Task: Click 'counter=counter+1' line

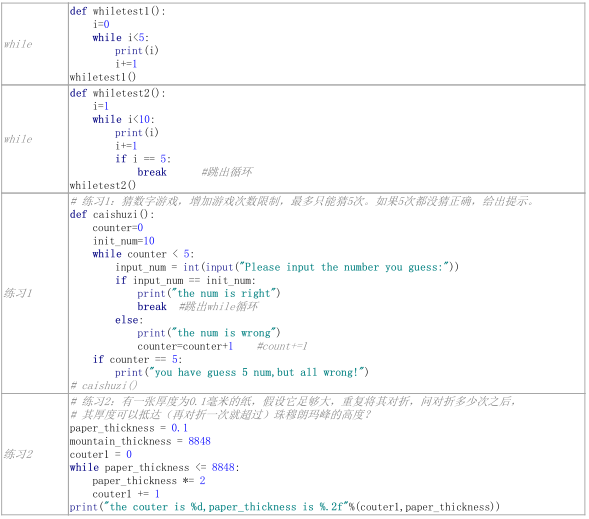Action: 185,347
